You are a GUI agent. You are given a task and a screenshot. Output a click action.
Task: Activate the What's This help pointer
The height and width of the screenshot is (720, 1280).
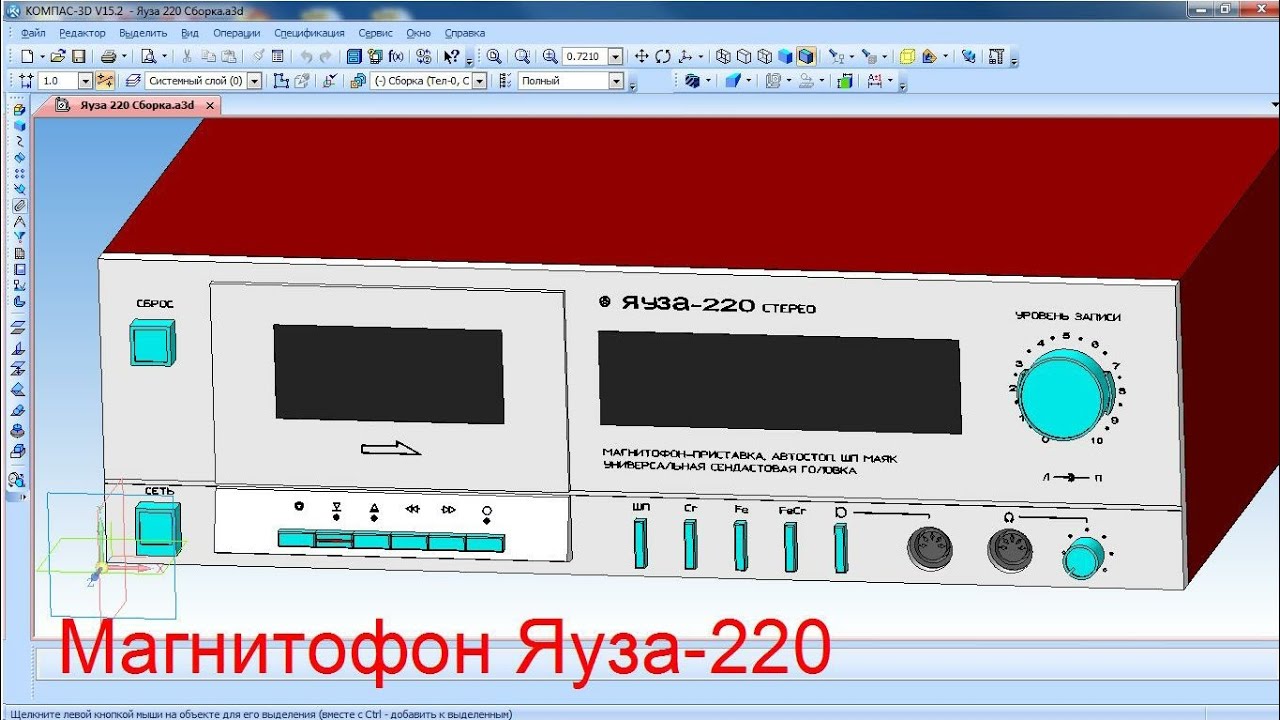(x=451, y=57)
